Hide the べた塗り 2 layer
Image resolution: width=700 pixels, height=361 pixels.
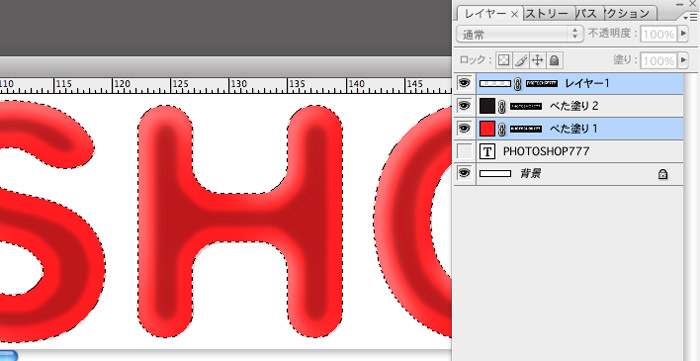point(465,106)
